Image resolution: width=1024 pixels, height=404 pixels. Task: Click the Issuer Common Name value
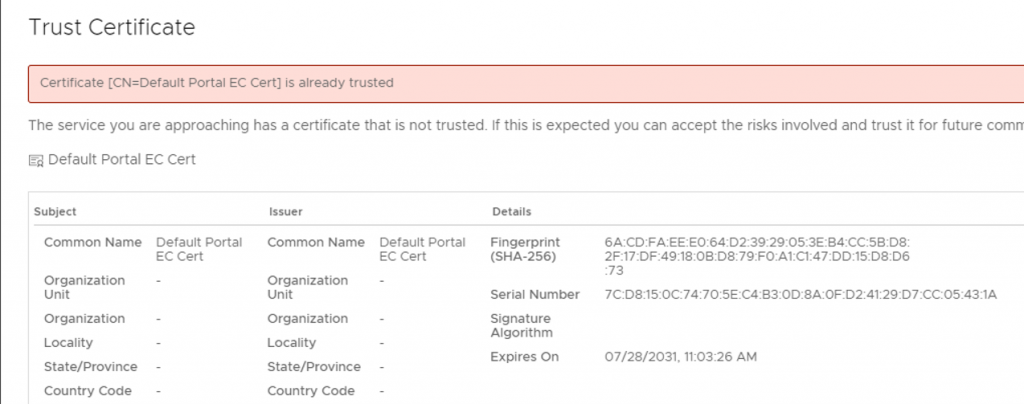coord(422,249)
